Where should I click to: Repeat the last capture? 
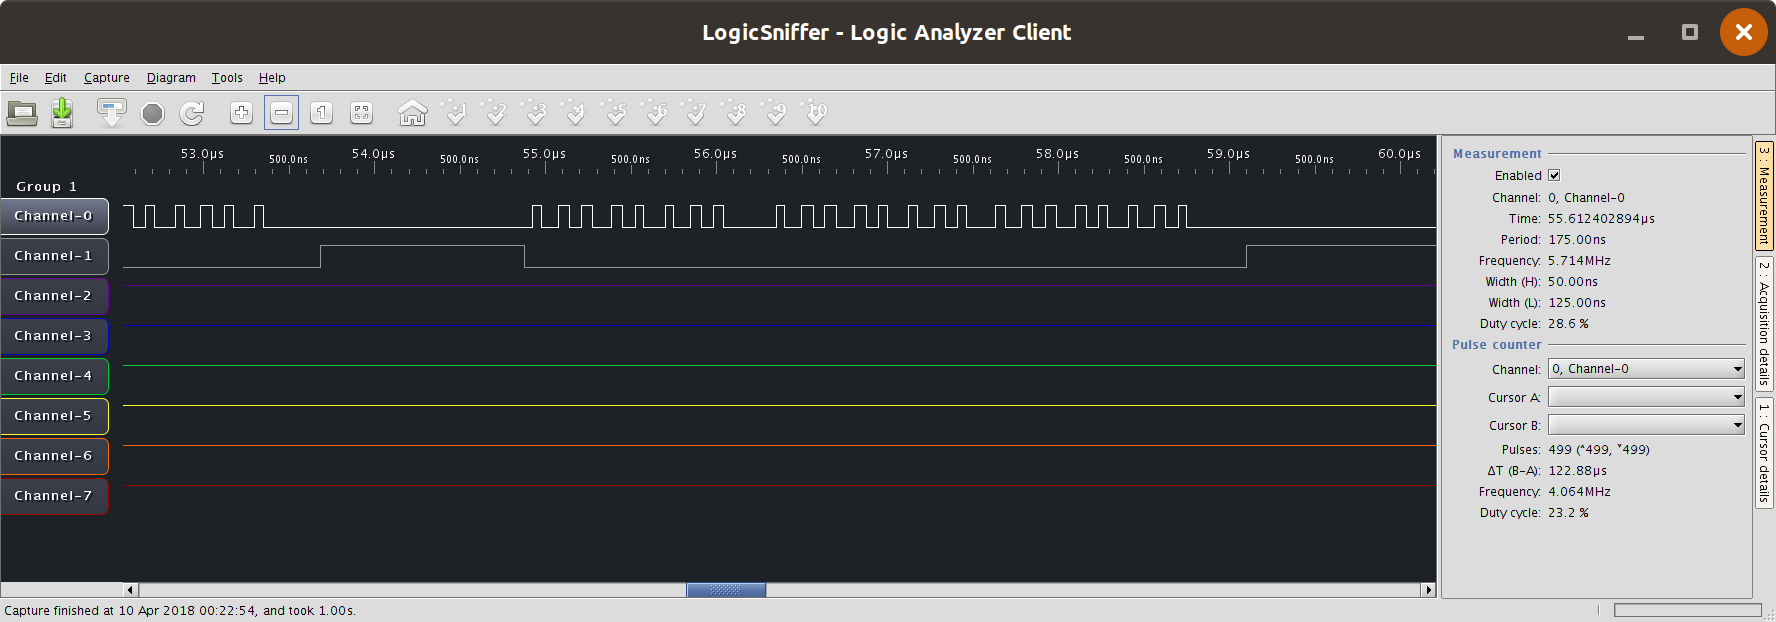pyautogui.click(x=192, y=113)
